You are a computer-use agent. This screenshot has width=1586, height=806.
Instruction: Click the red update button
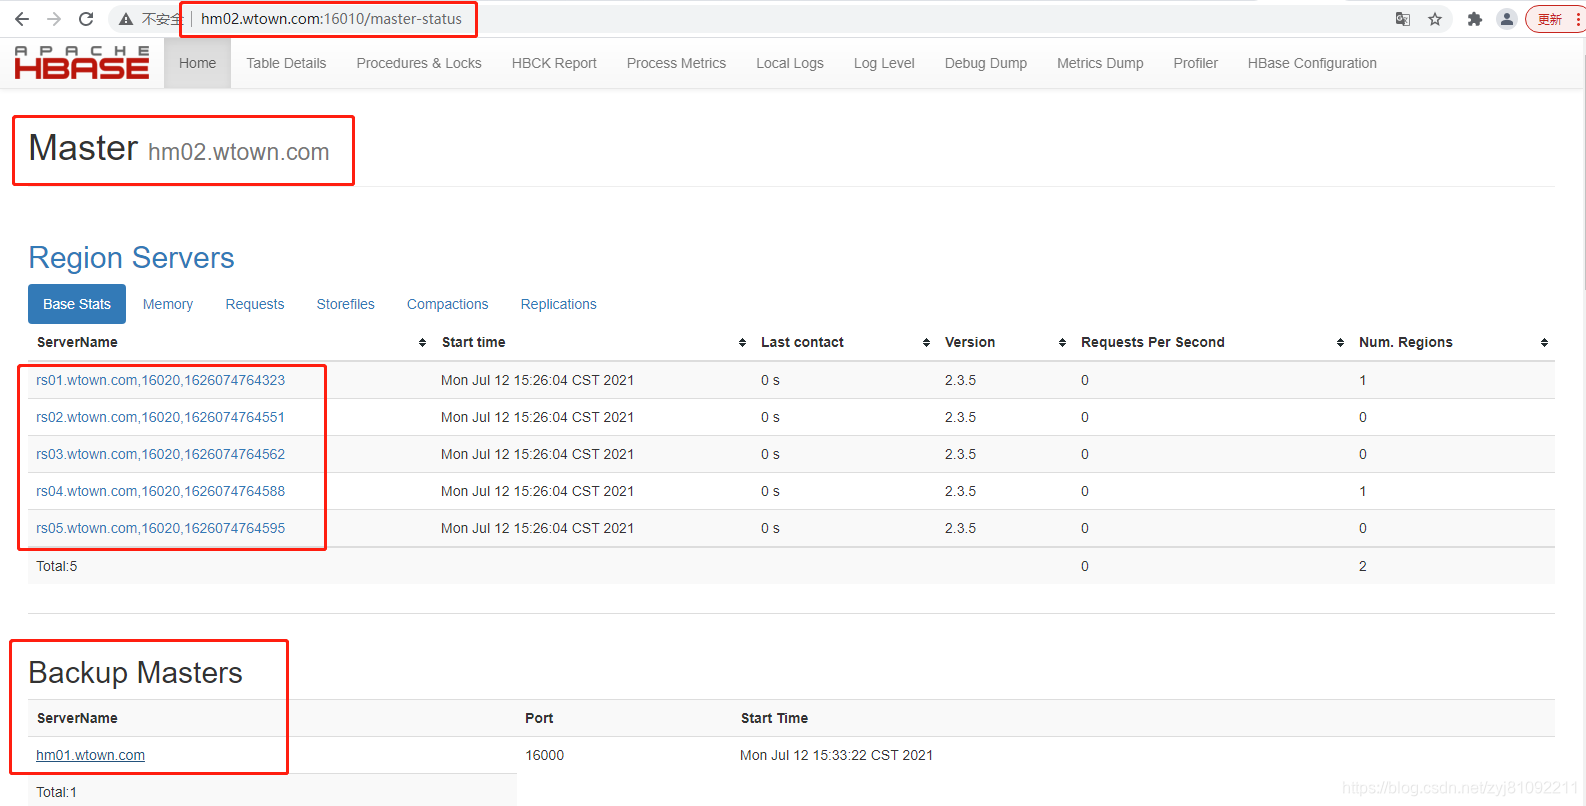[x=1554, y=19]
